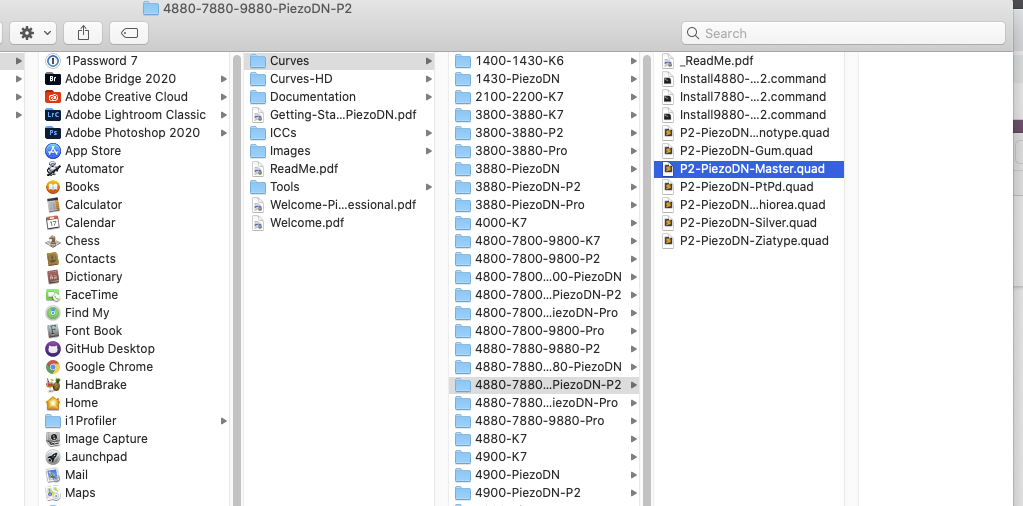
Task: Select the Google Chrome app icon
Action: tap(53, 366)
